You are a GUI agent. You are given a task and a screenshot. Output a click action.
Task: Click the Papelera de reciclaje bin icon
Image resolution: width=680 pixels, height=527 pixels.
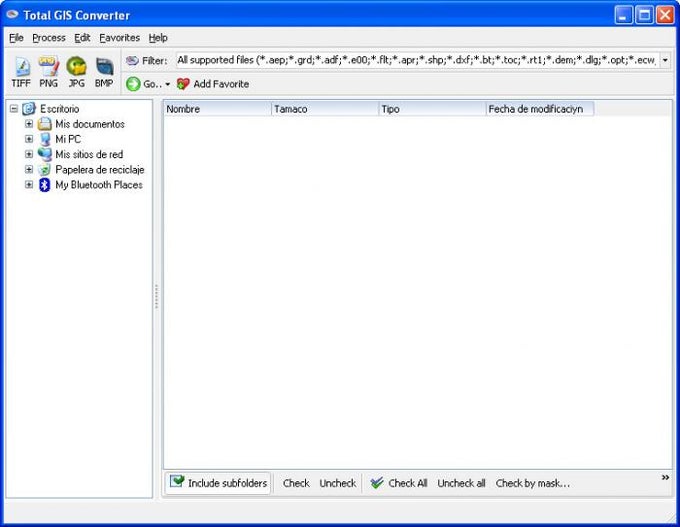coord(44,170)
